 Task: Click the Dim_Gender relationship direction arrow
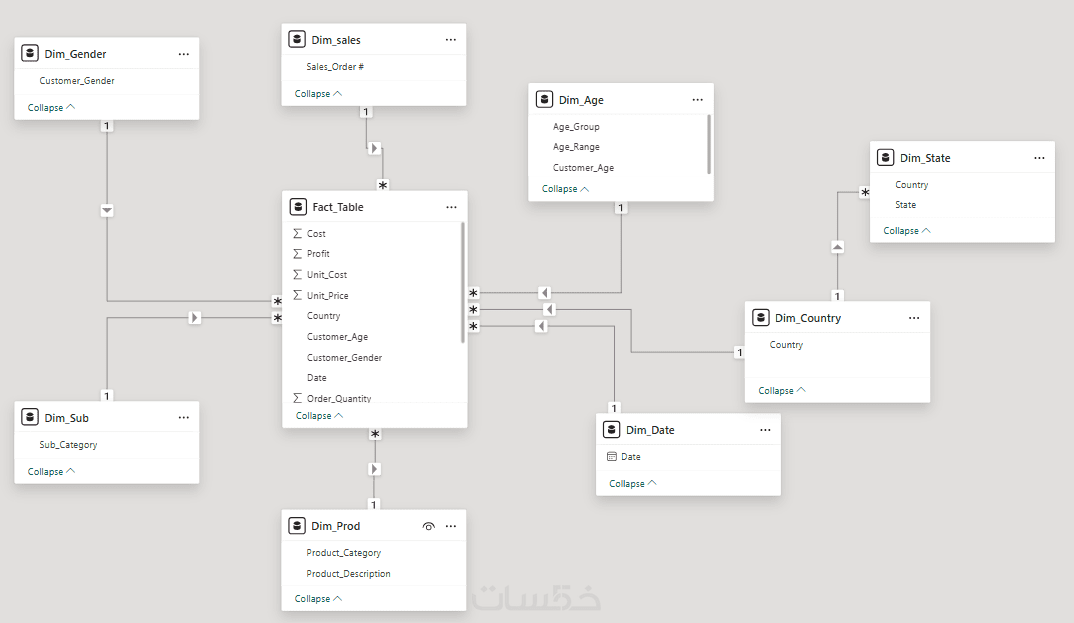pyautogui.click(x=107, y=210)
